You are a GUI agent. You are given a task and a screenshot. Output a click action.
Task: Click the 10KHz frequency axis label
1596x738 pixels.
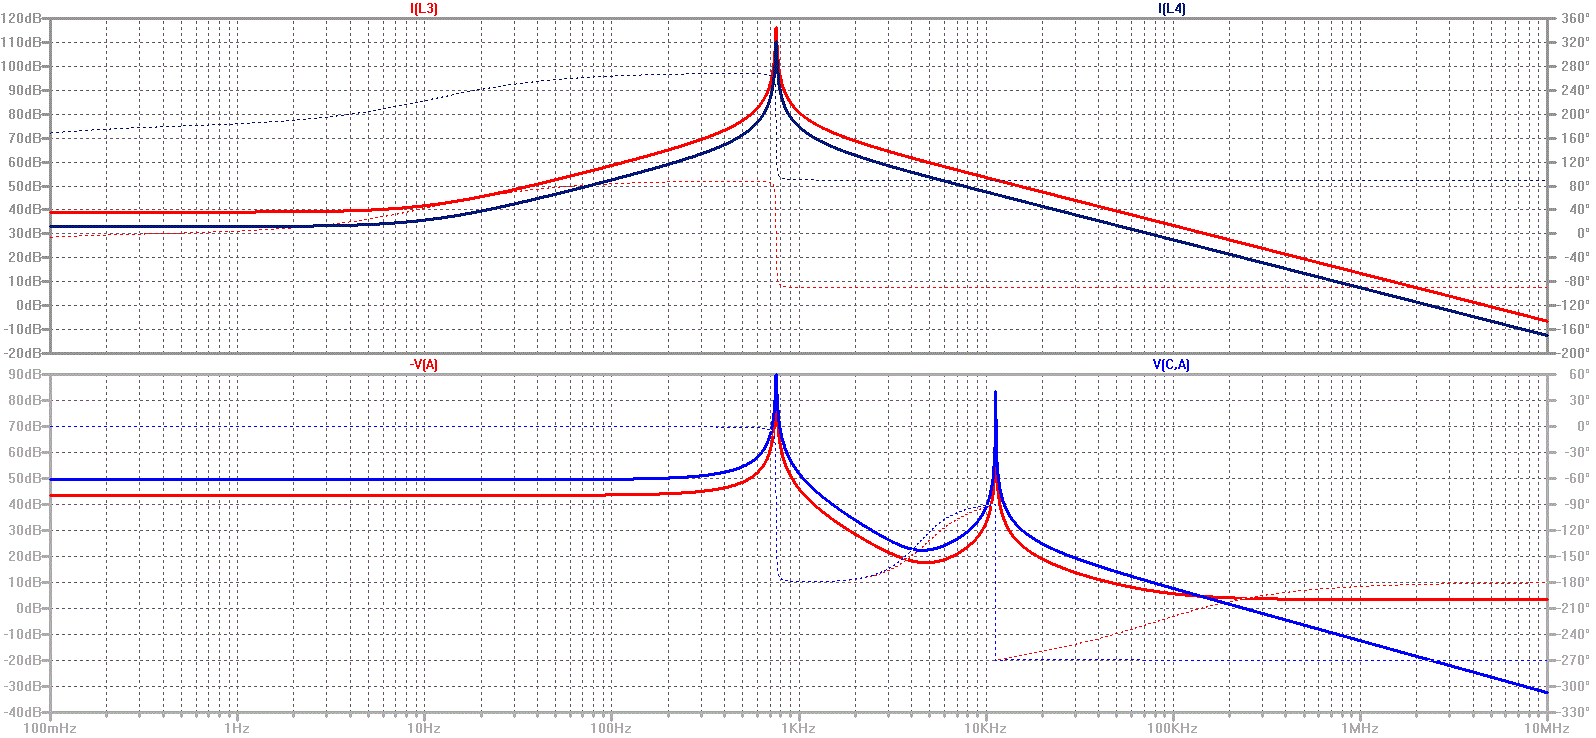coord(985,728)
